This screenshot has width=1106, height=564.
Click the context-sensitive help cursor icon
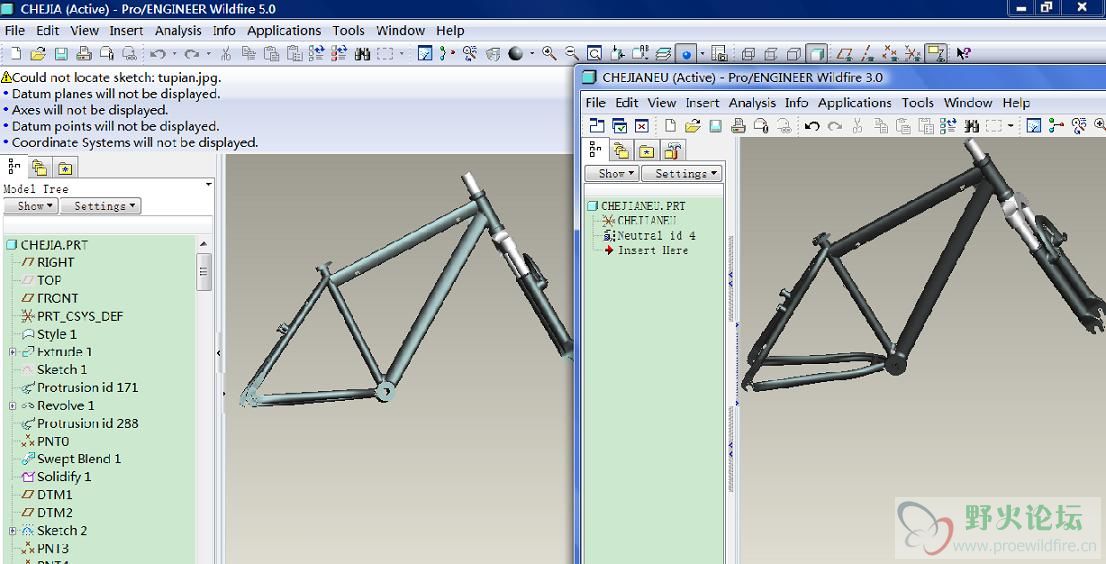click(964, 54)
